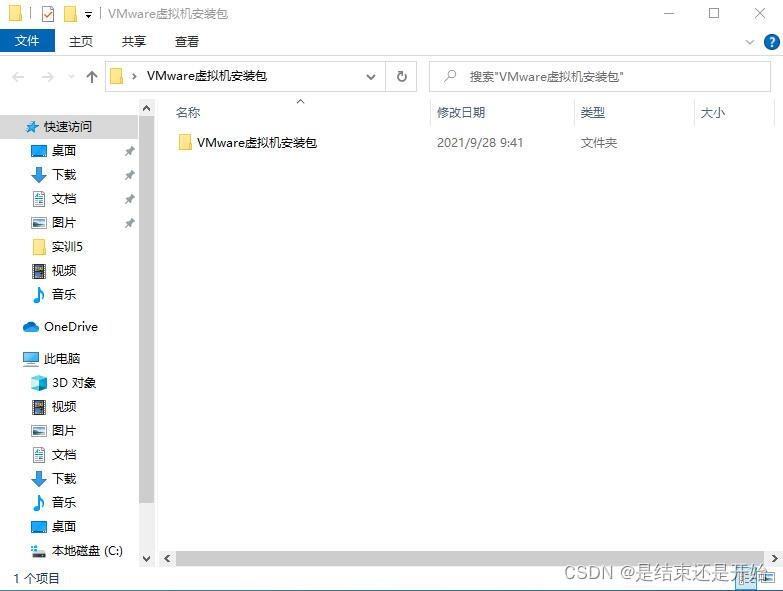The width and height of the screenshot is (783, 591).
Task: Click the Properties checkmark icon in title bar
Action: (x=47, y=13)
